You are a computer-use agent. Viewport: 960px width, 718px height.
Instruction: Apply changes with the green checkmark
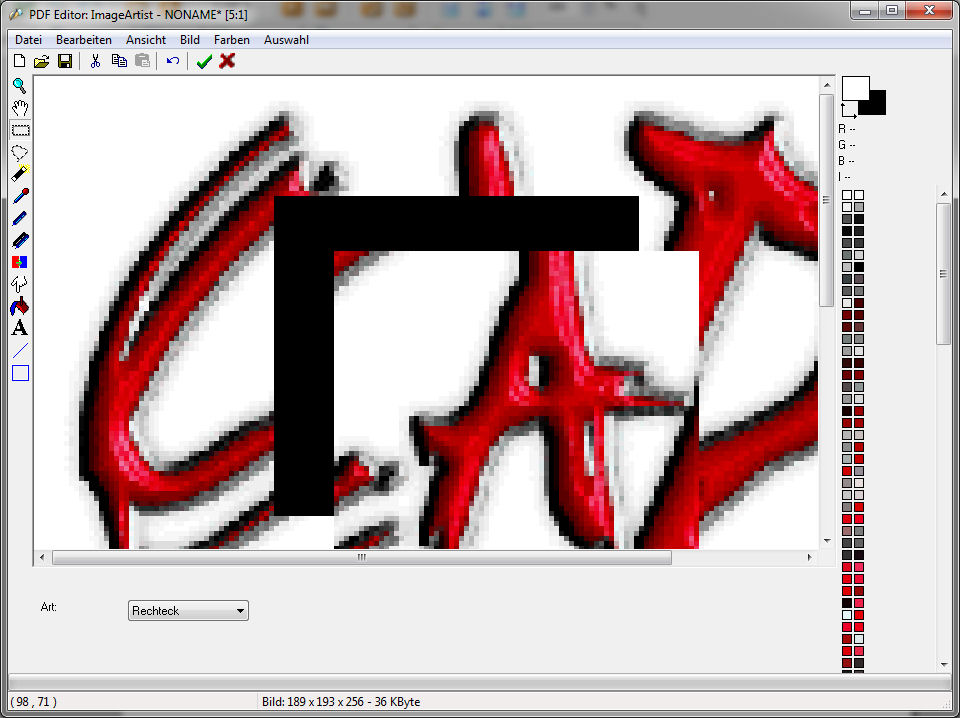[204, 61]
